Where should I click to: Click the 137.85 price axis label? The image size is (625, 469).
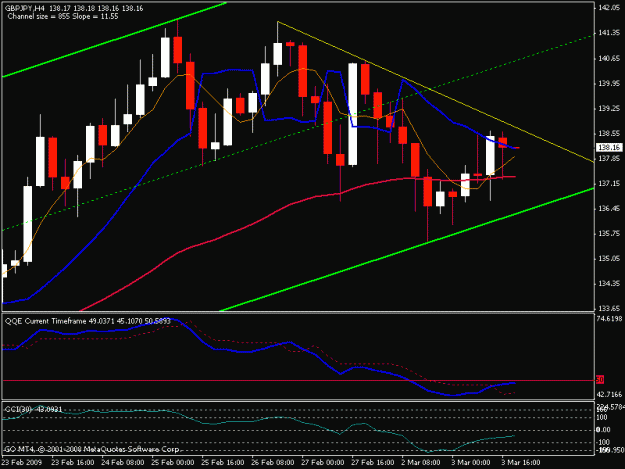point(609,159)
